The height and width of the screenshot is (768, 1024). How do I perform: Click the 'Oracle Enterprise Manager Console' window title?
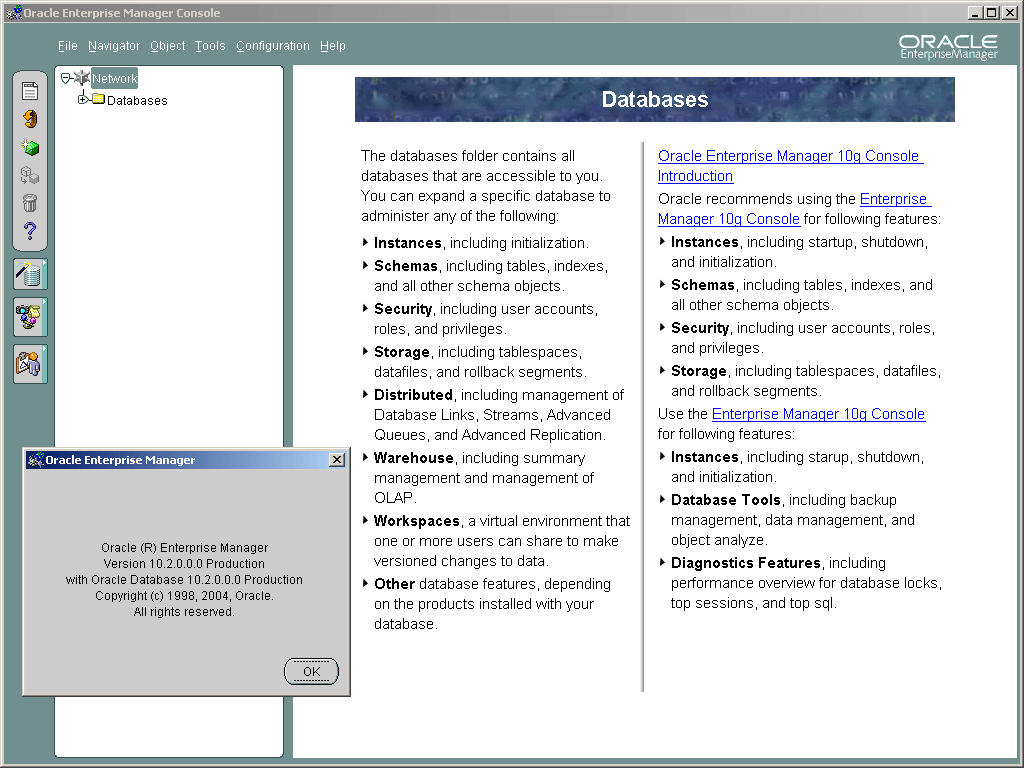pyautogui.click(x=122, y=13)
